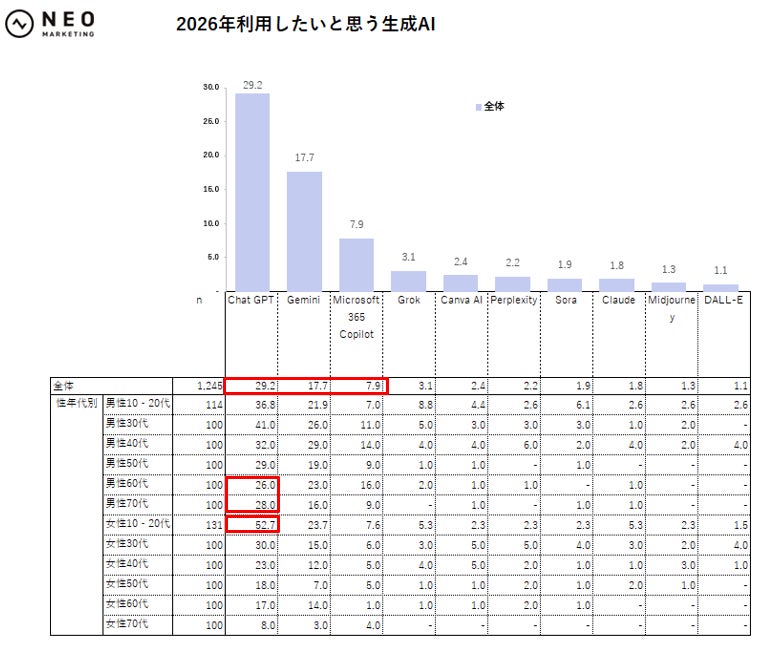Viewport: 767px width, 649px height.
Task: Click the 男性70代 row label
Action: tap(127, 504)
